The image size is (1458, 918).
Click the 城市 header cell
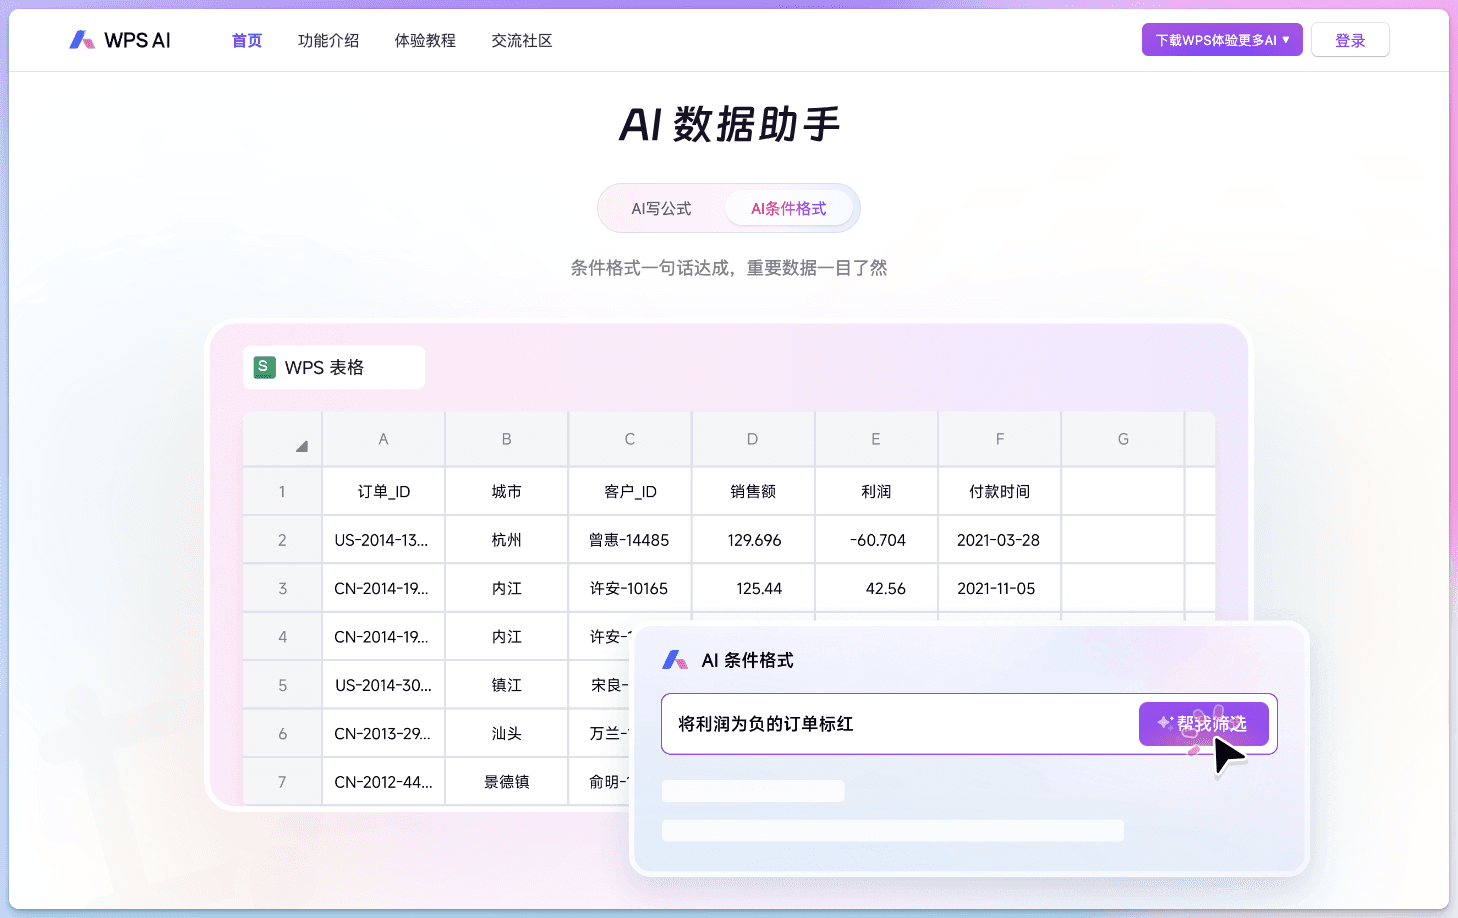click(507, 491)
